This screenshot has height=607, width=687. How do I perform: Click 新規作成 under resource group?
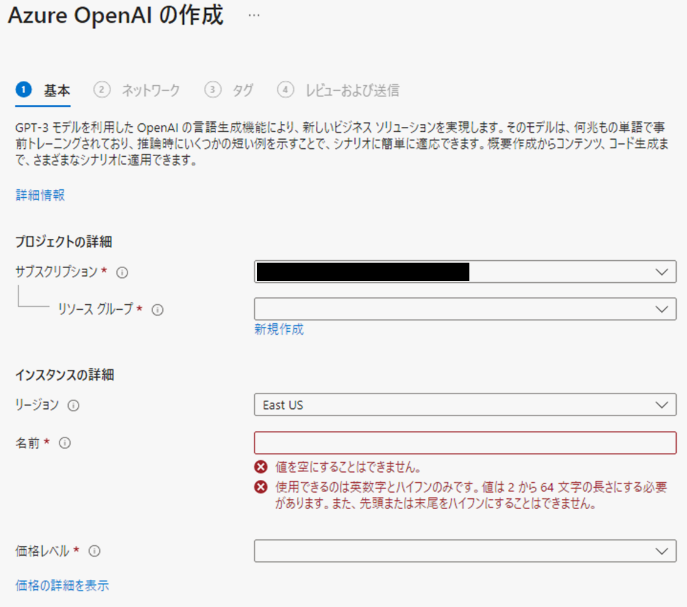pyautogui.click(x=279, y=329)
